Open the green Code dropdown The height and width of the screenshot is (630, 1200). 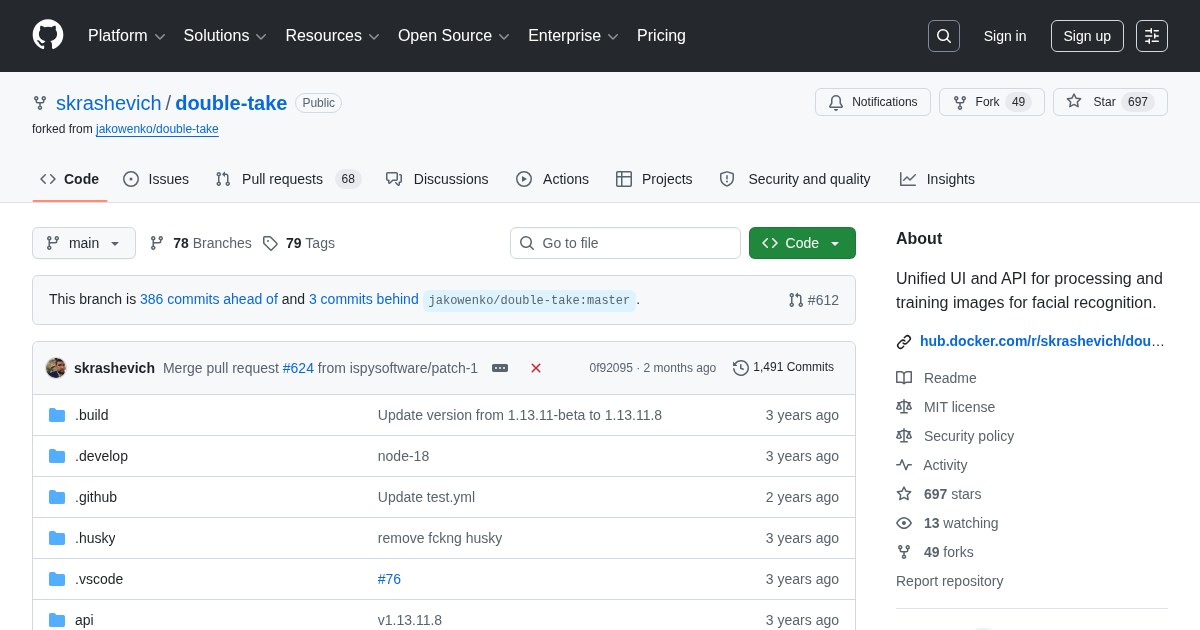tap(802, 243)
